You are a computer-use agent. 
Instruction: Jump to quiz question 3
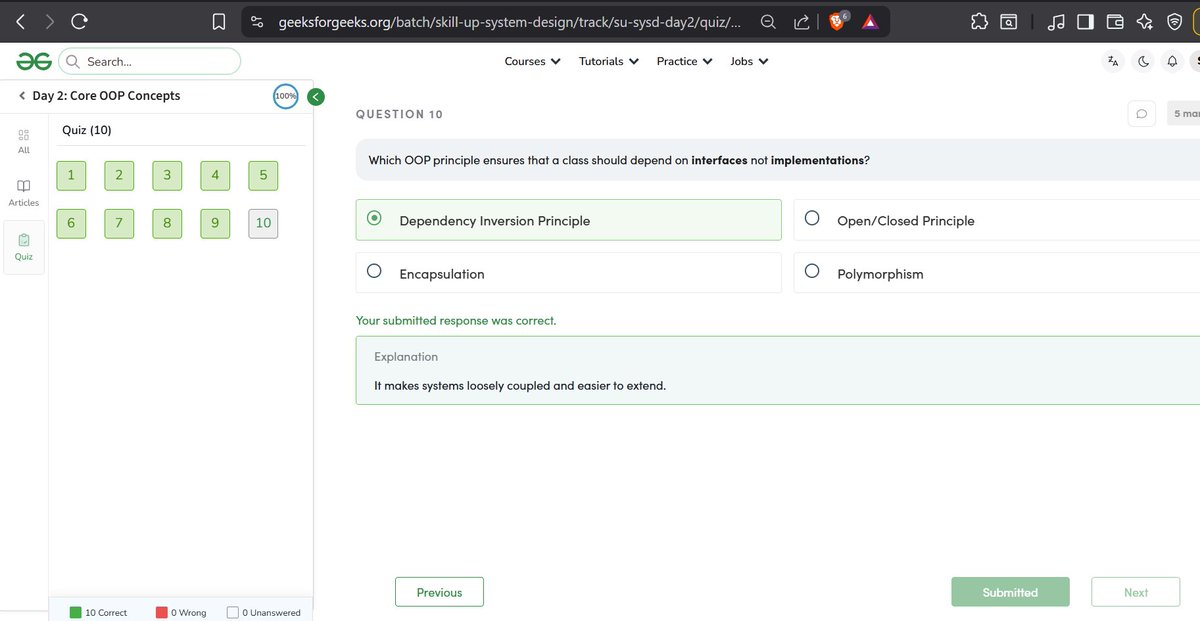pos(167,175)
